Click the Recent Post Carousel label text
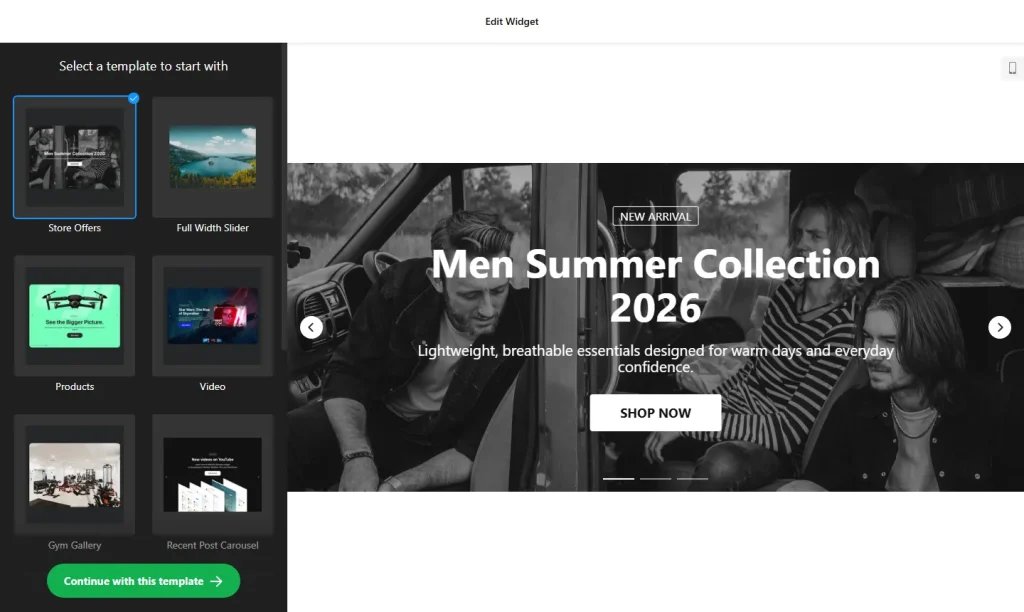Screen dimensions: 1024x612 tap(212, 545)
